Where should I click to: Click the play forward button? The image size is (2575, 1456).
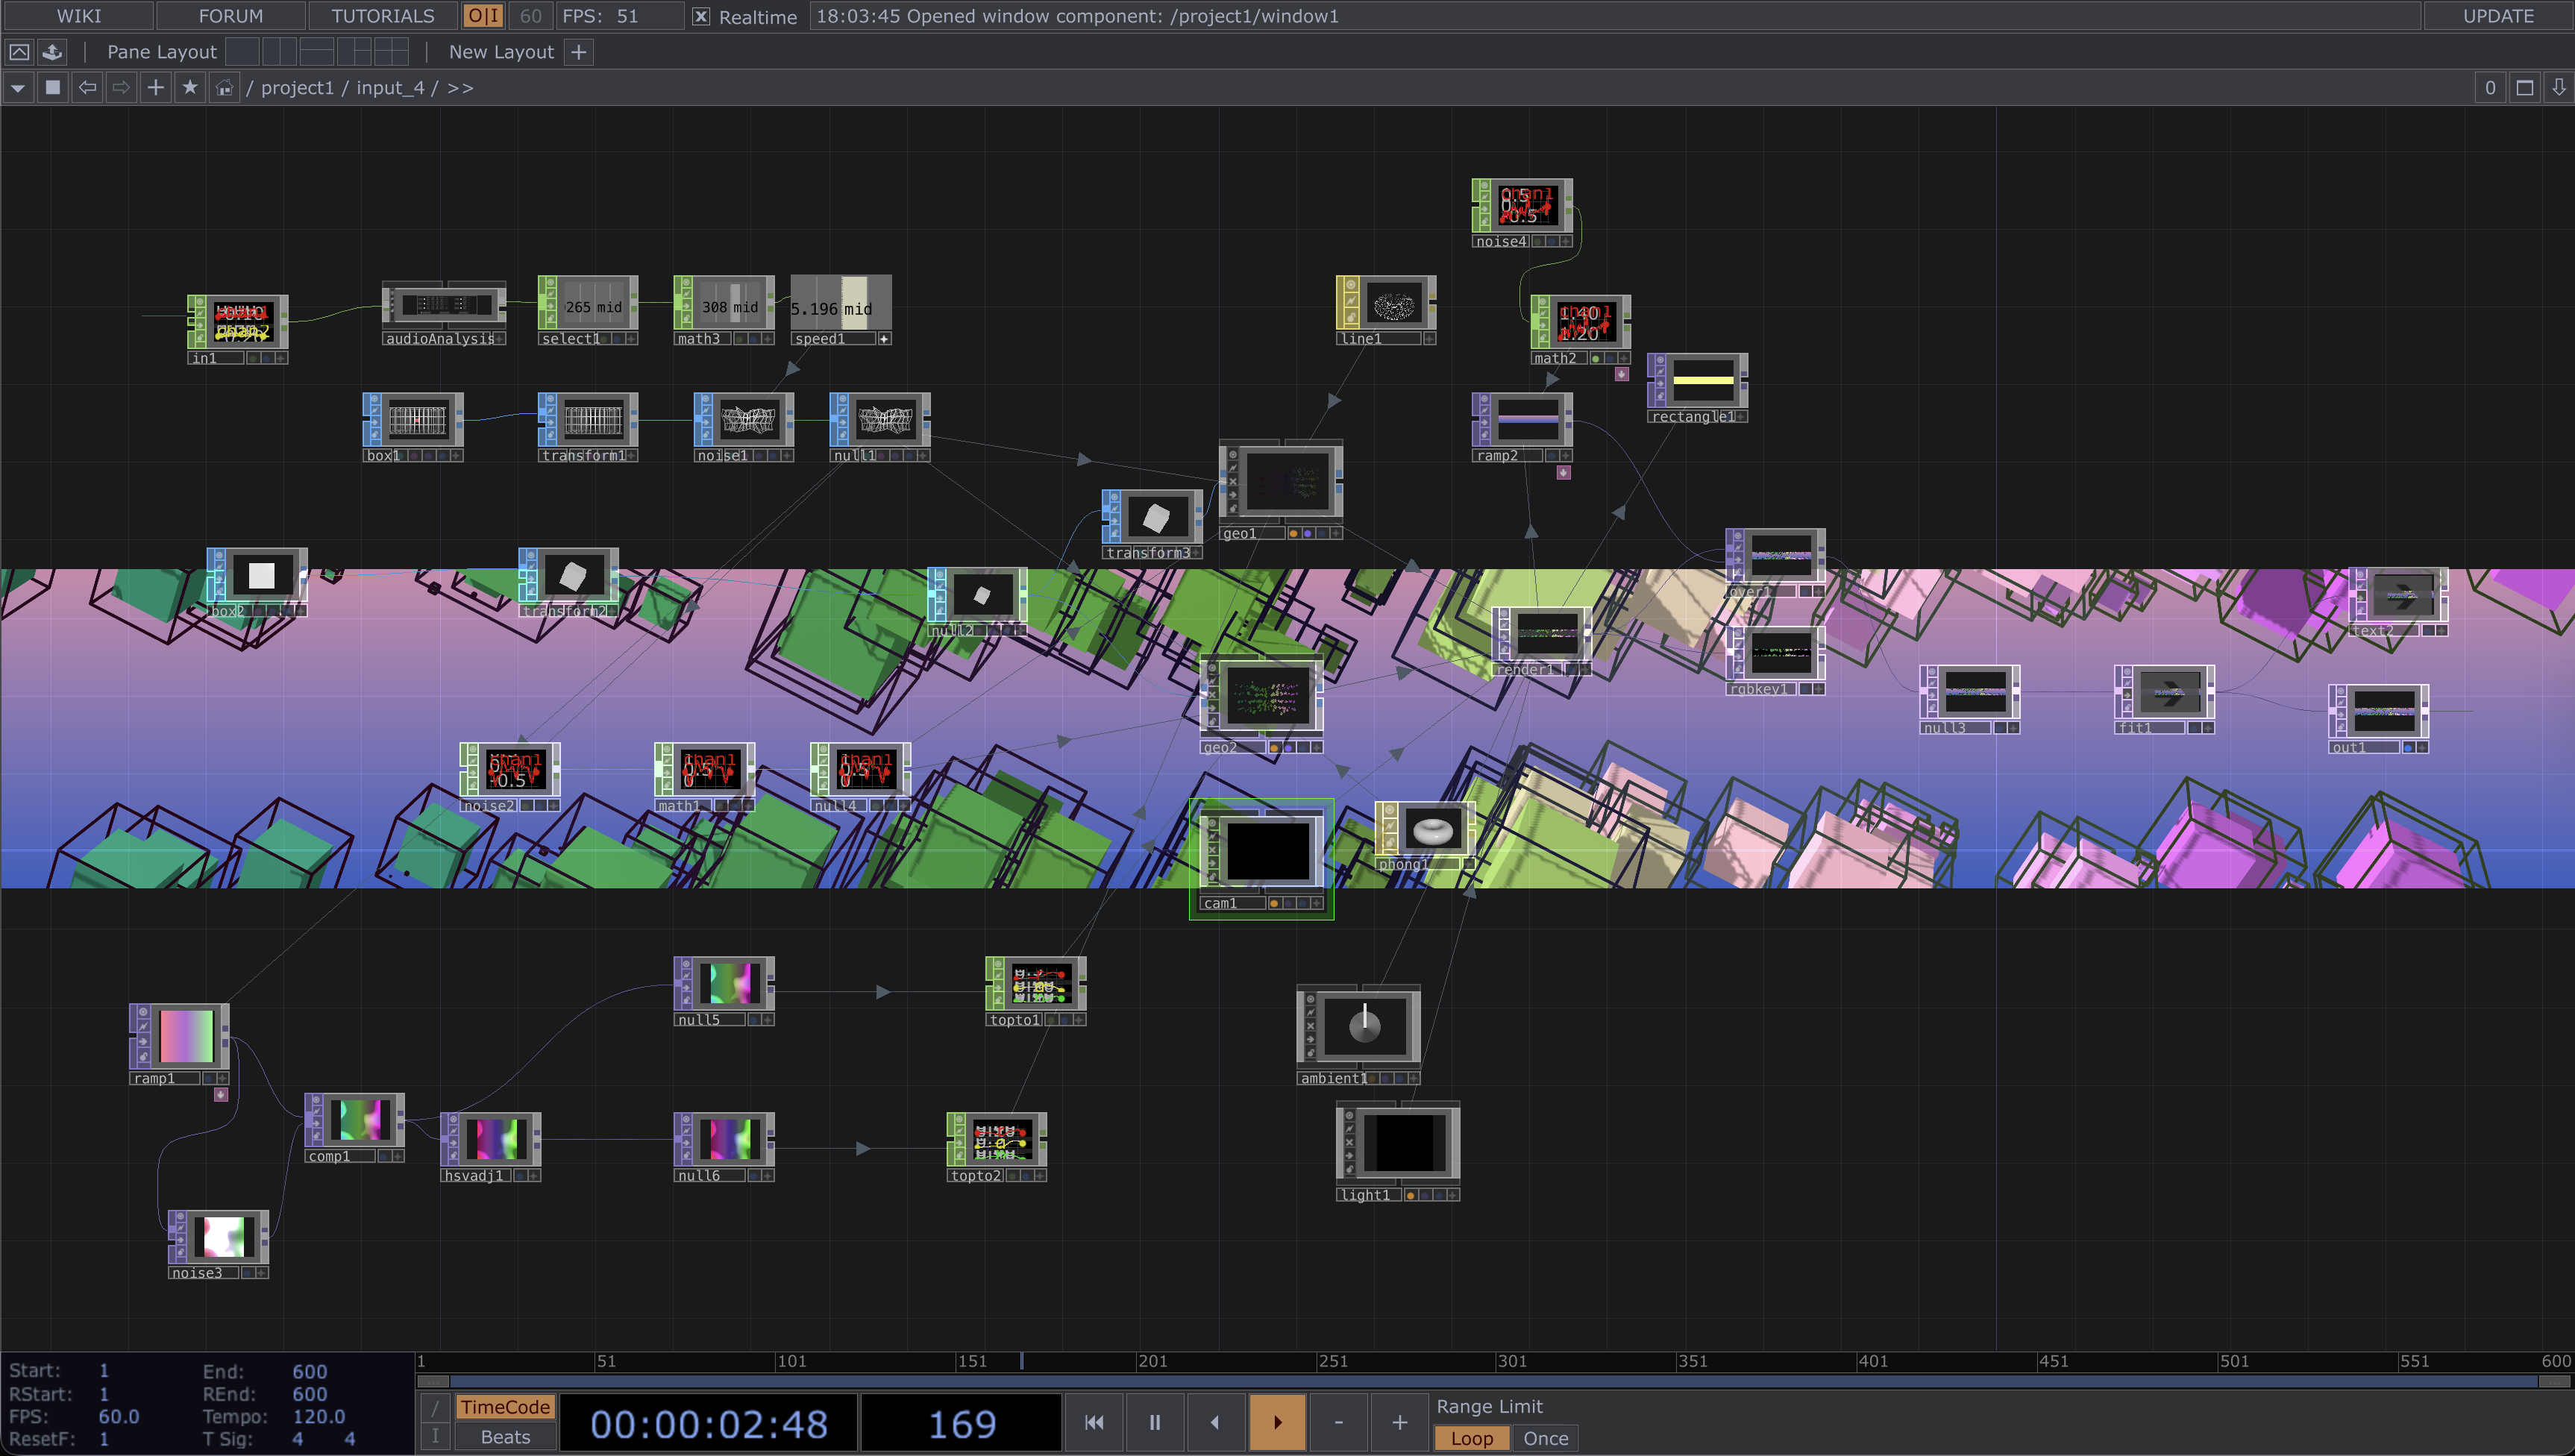coord(1277,1422)
